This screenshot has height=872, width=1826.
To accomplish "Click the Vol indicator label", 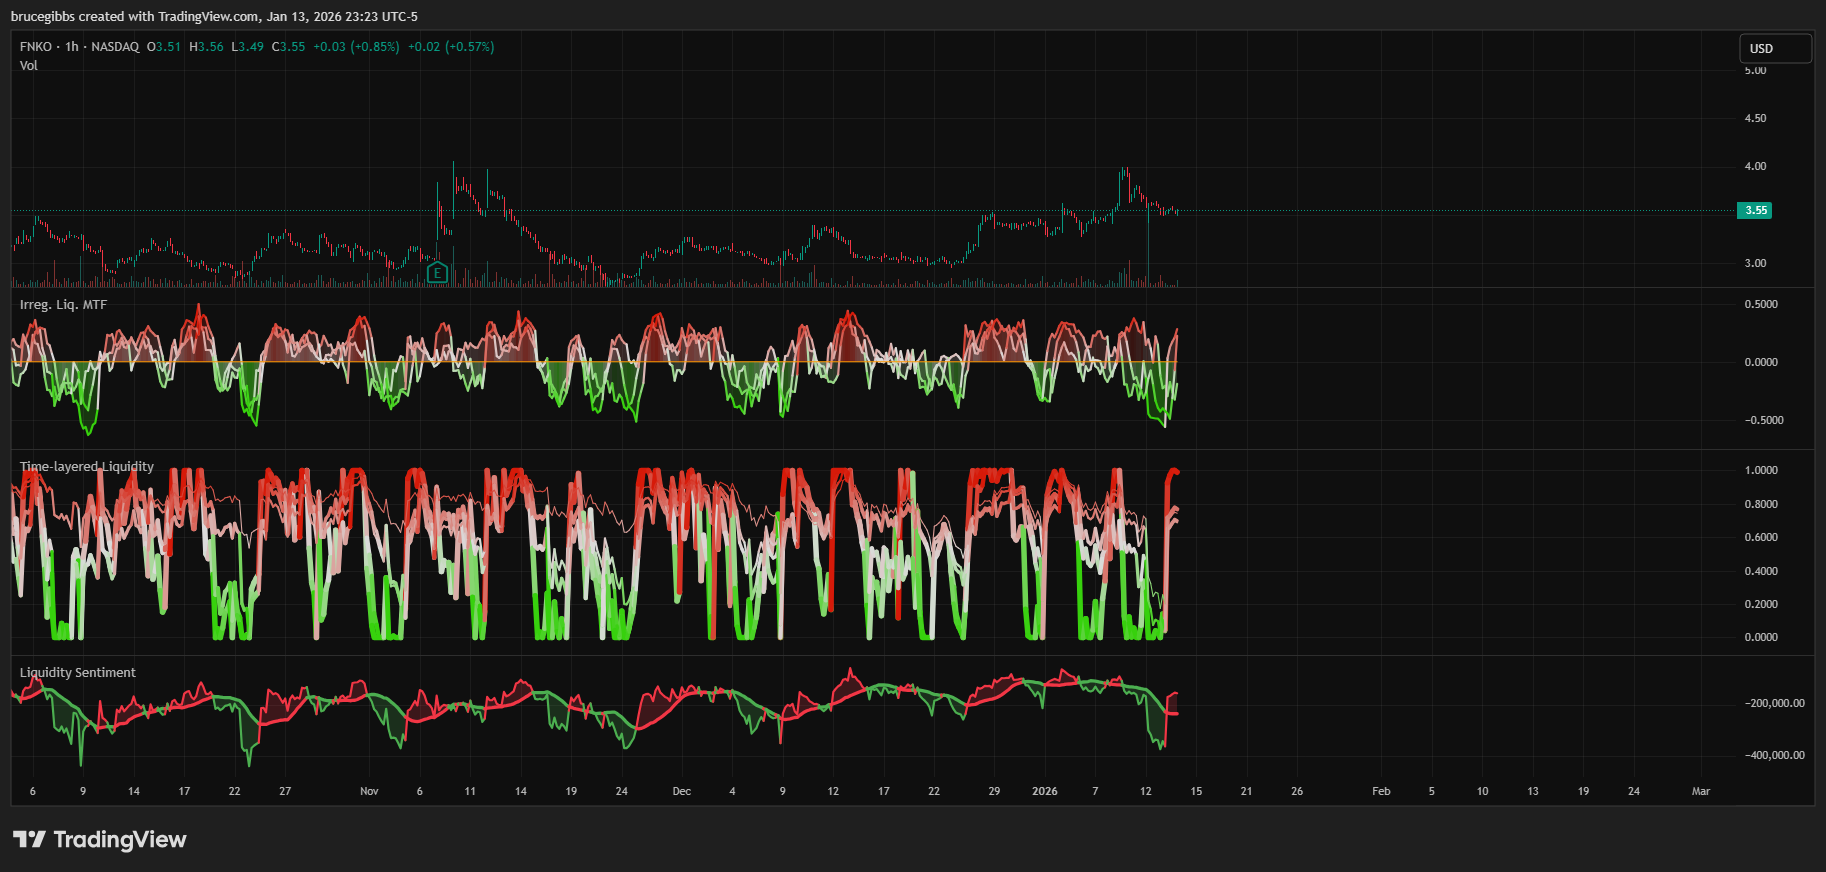I will (x=29, y=66).
